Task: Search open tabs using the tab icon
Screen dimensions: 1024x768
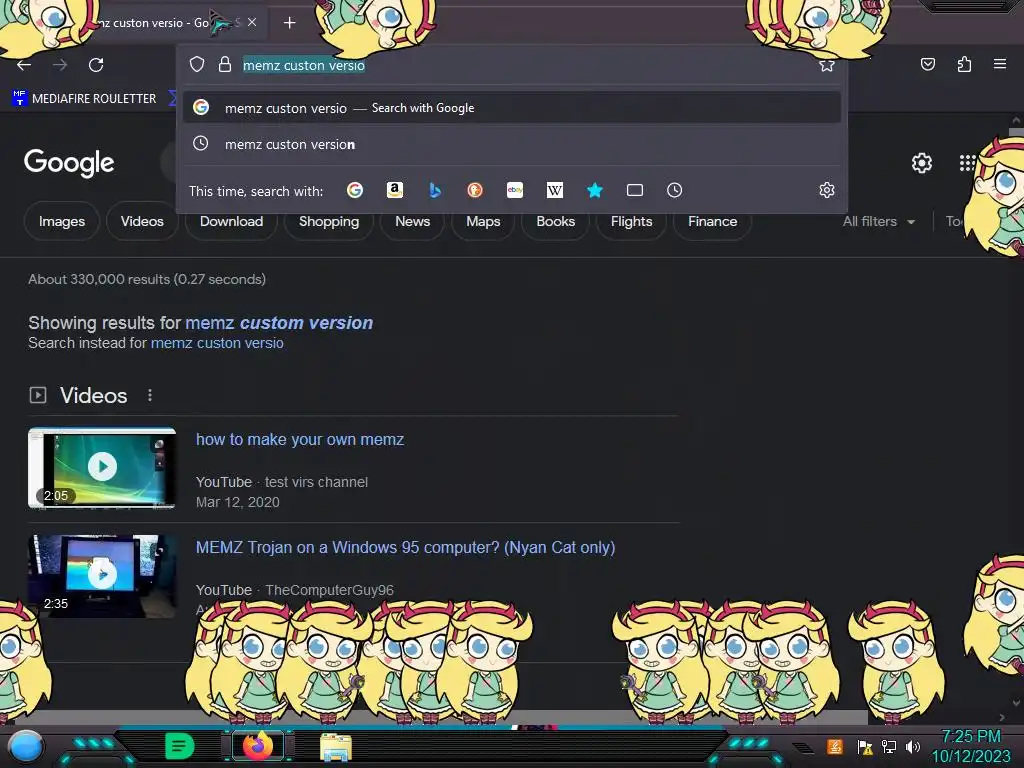Action: click(x=635, y=190)
